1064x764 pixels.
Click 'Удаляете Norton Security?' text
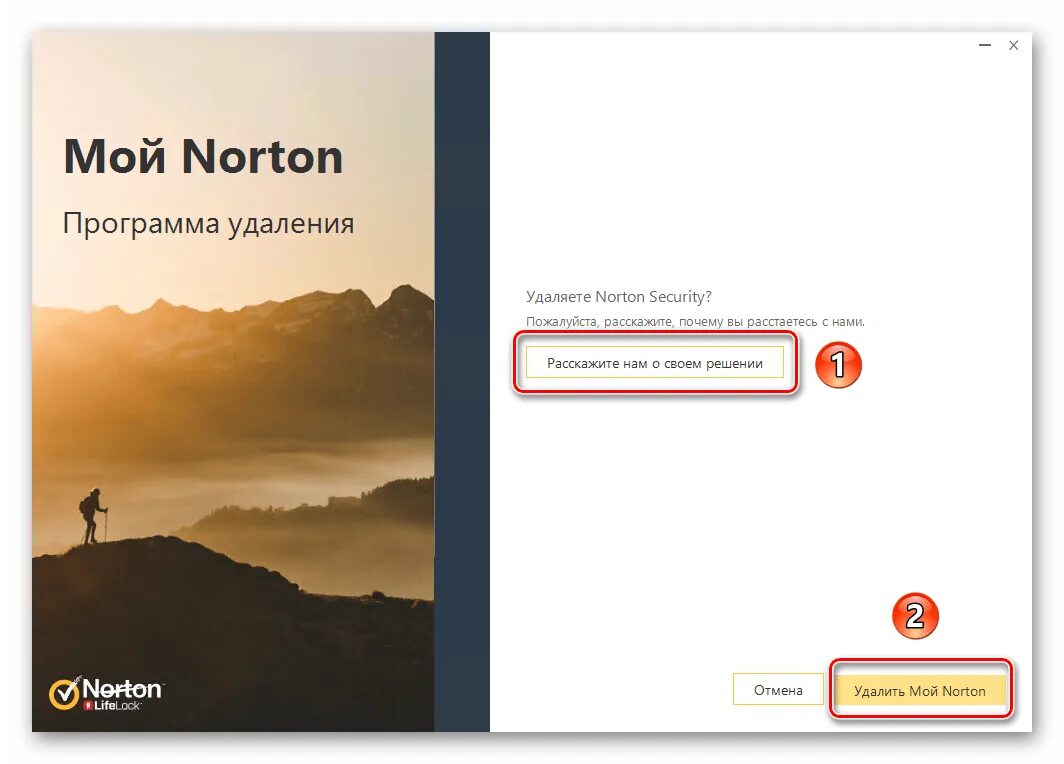click(619, 297)
